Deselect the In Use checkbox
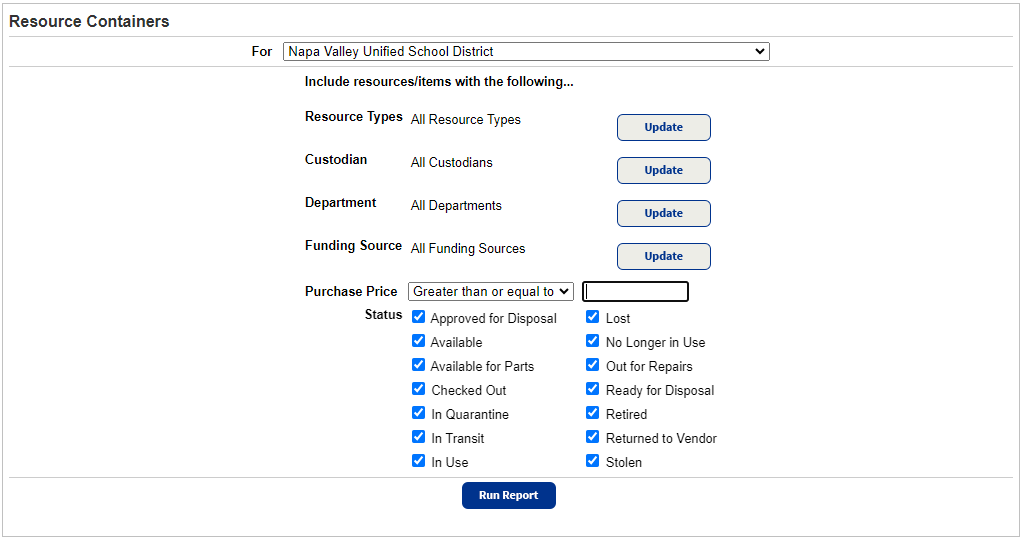Viewport: 1023px width, 538px height. tap(418, 461)
